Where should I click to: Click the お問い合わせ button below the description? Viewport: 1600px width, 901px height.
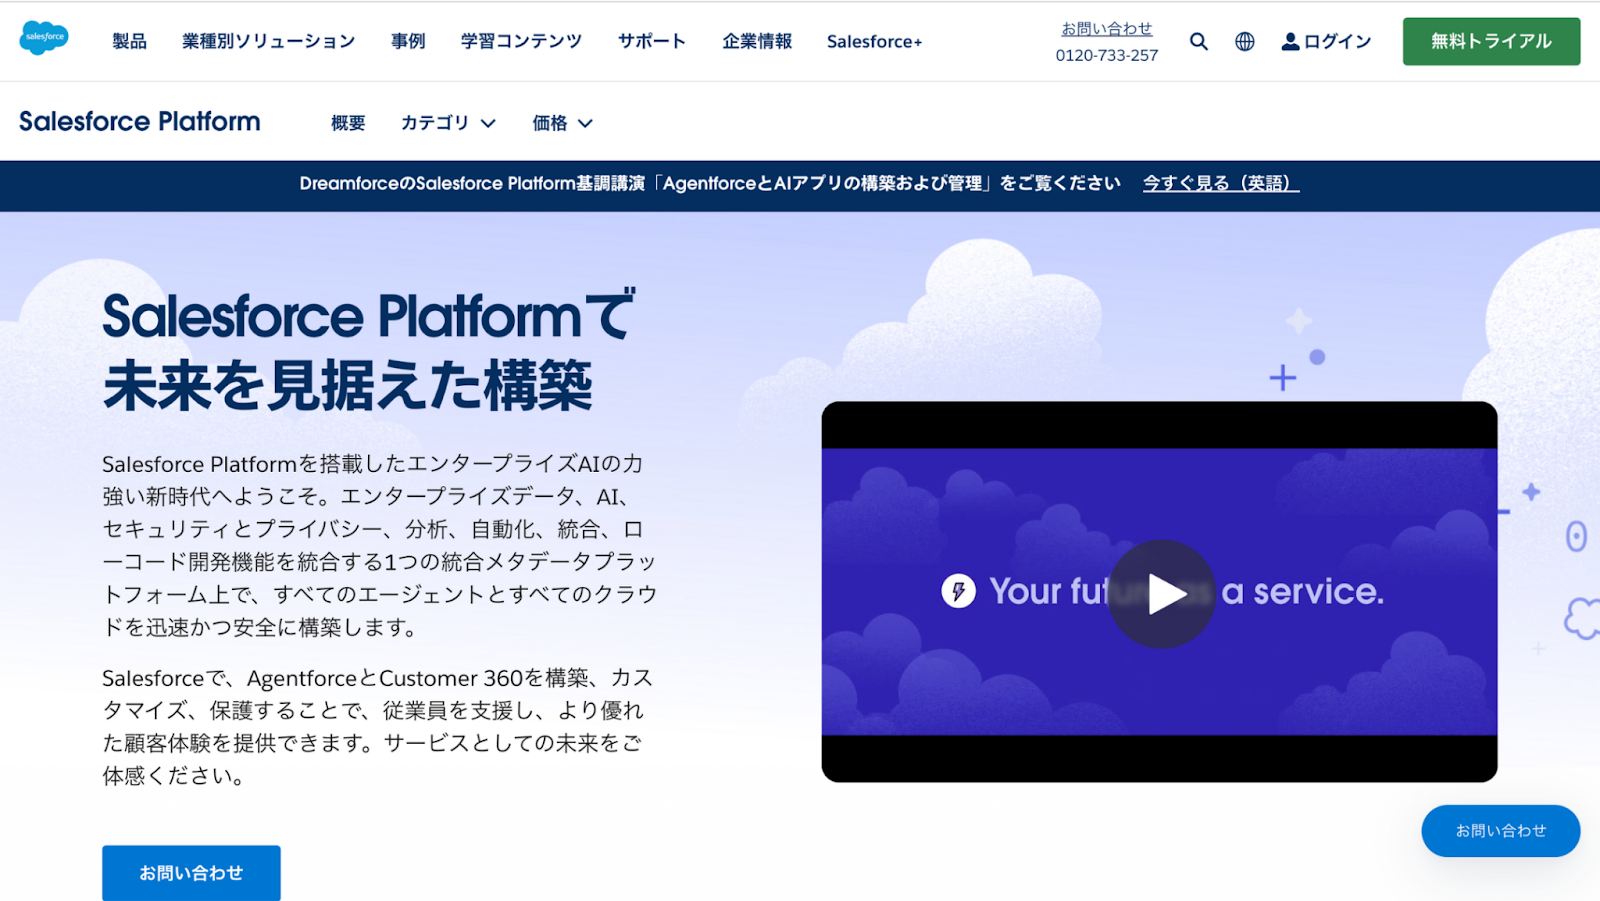191,873
